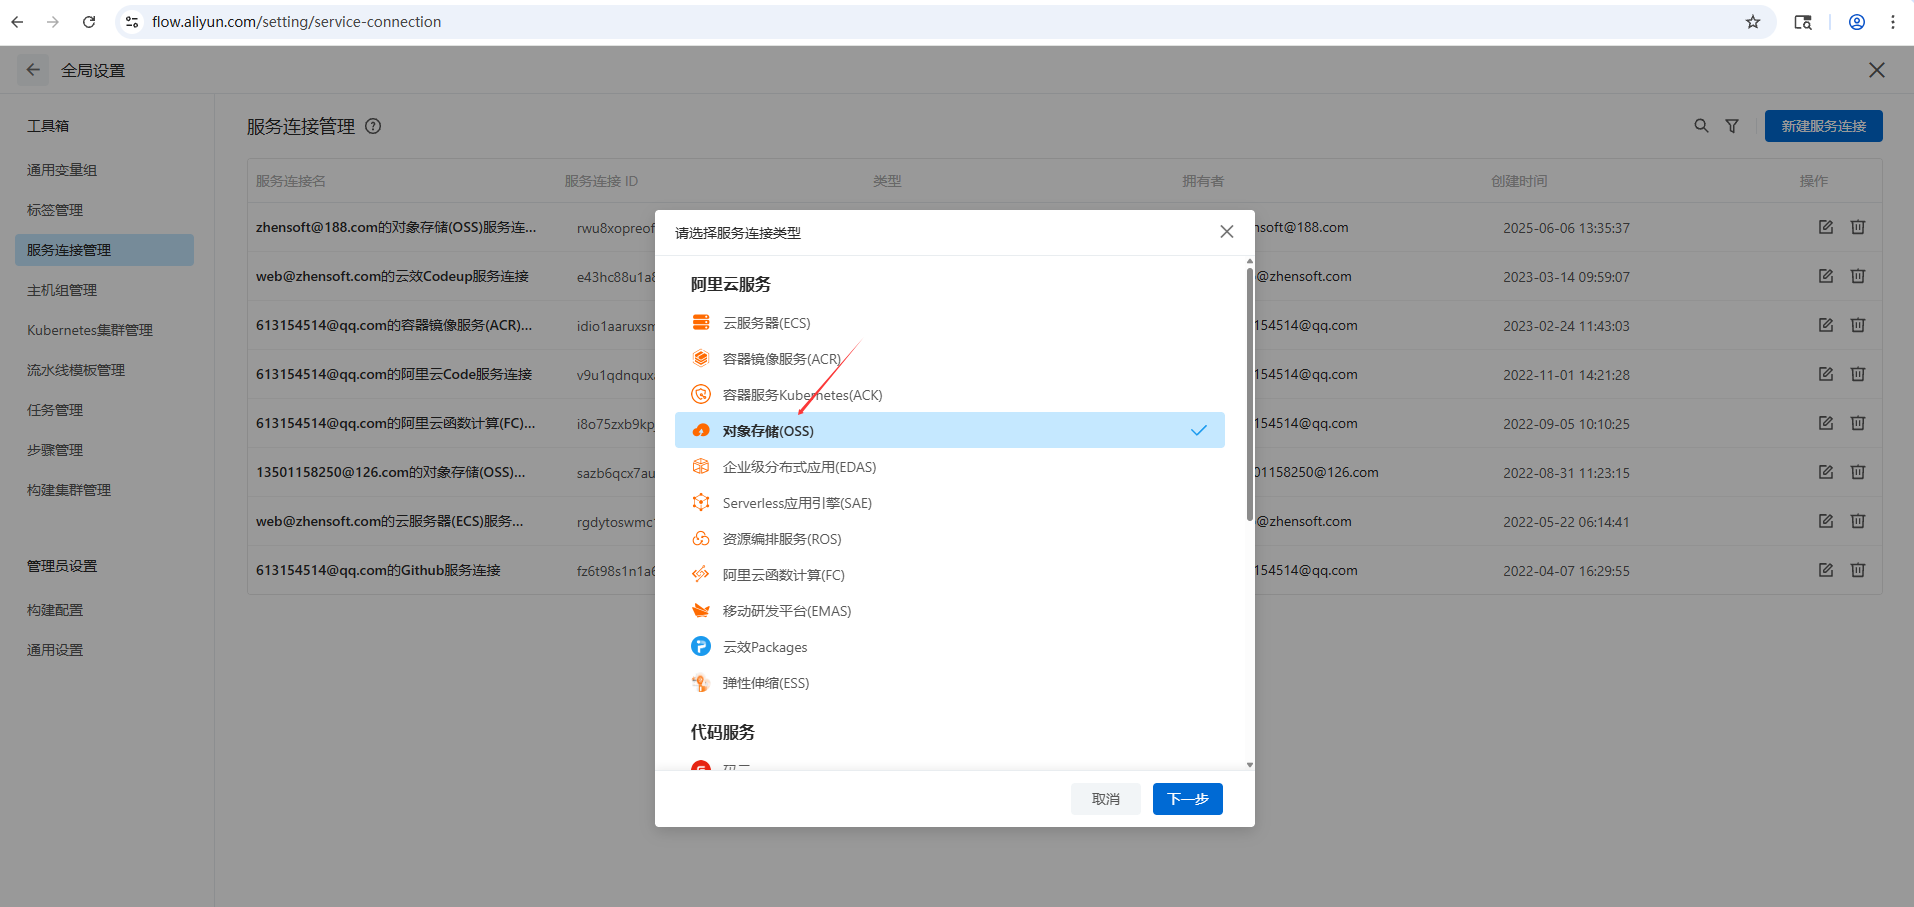Go back using 全局设置 arrow
Screen dimensions: 1914x907
33,70
